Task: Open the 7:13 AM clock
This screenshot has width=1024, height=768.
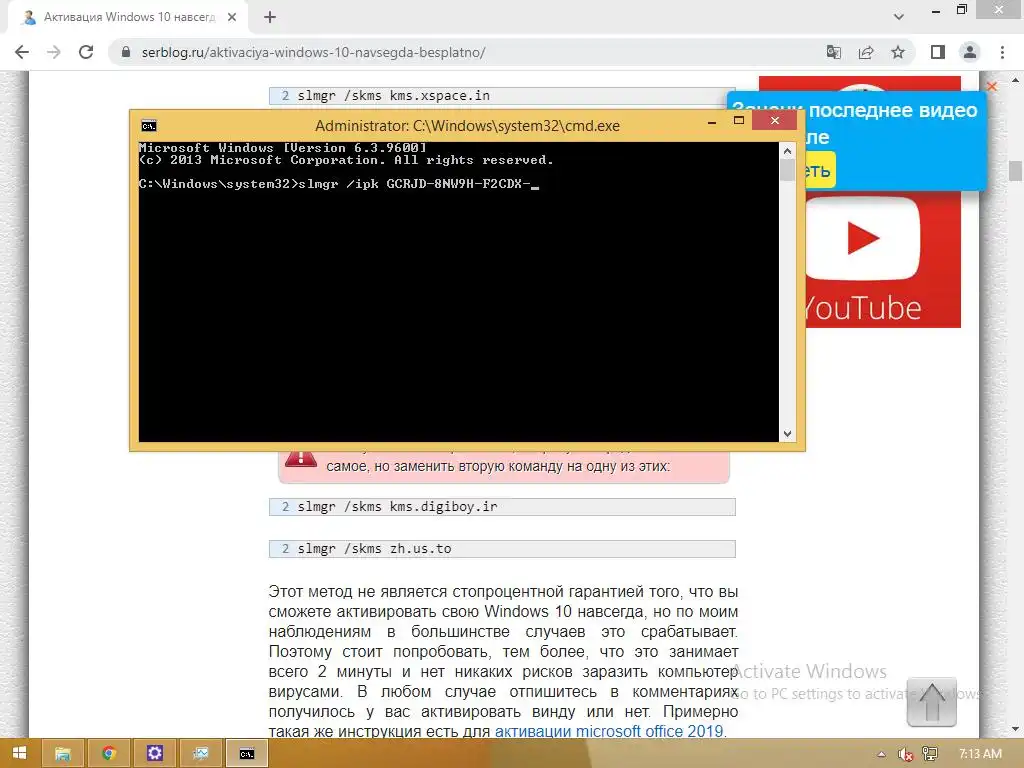Action: coord(980,754)
